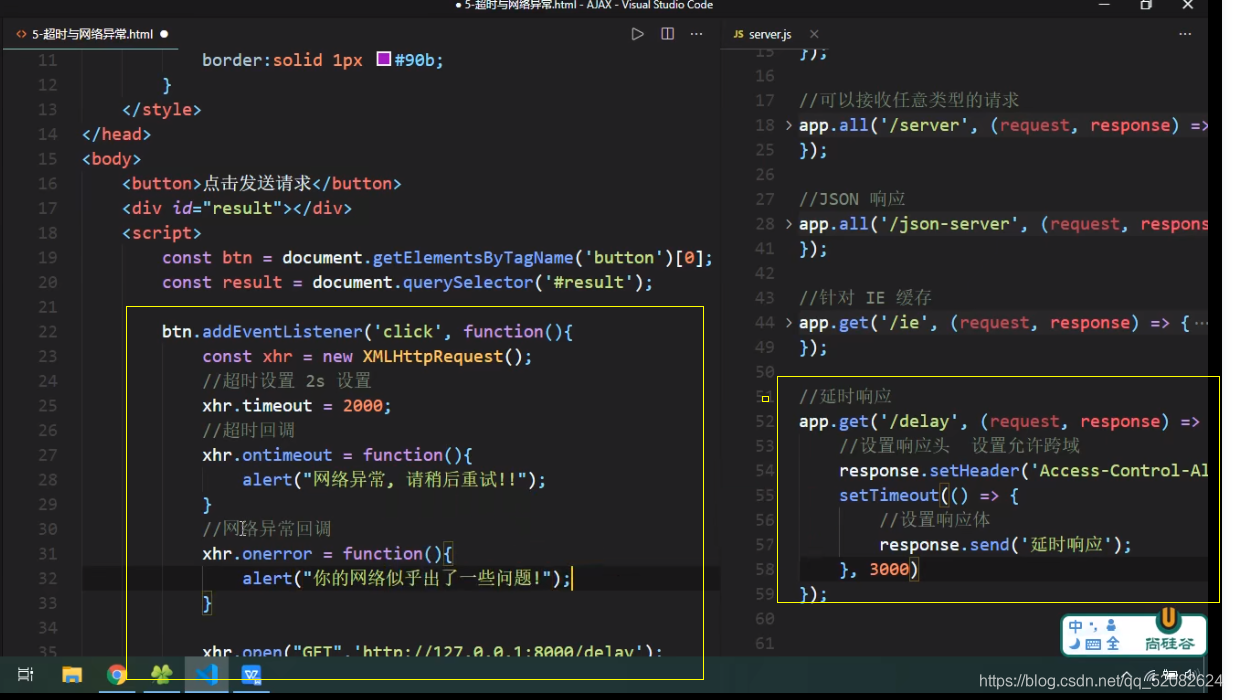Click the #90b color value text
Viewport: 1233px width, 700px height.
[x=414, y=60]
